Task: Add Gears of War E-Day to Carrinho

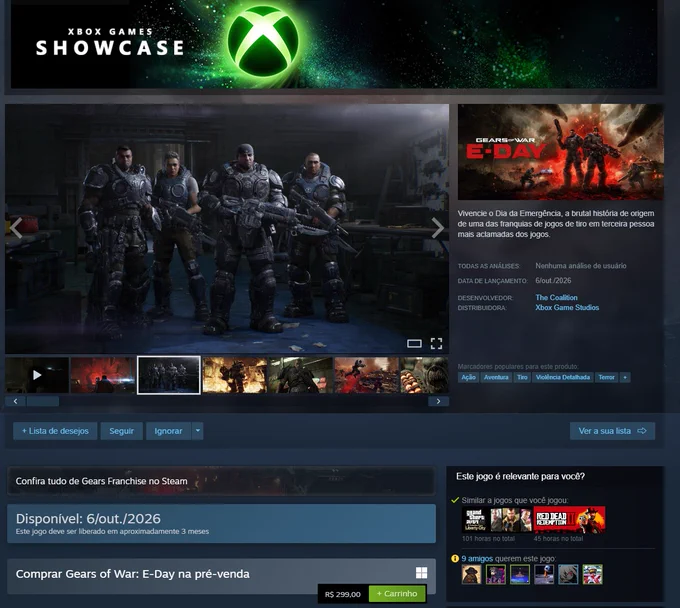Action: click(397, 594)
